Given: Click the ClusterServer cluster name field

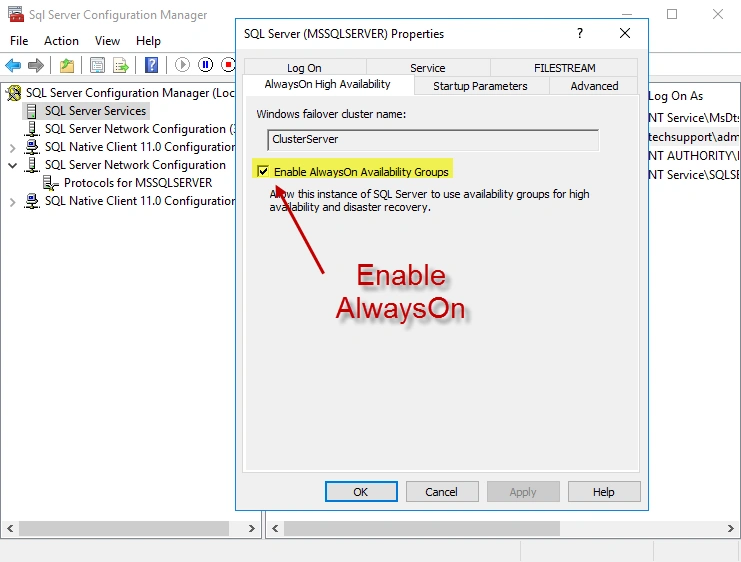Looking at the screenshot, I should (433, 139).
